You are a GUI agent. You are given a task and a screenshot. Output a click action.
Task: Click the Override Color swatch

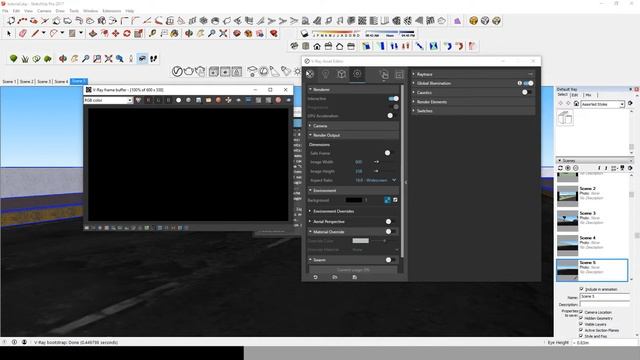[360, 241]
